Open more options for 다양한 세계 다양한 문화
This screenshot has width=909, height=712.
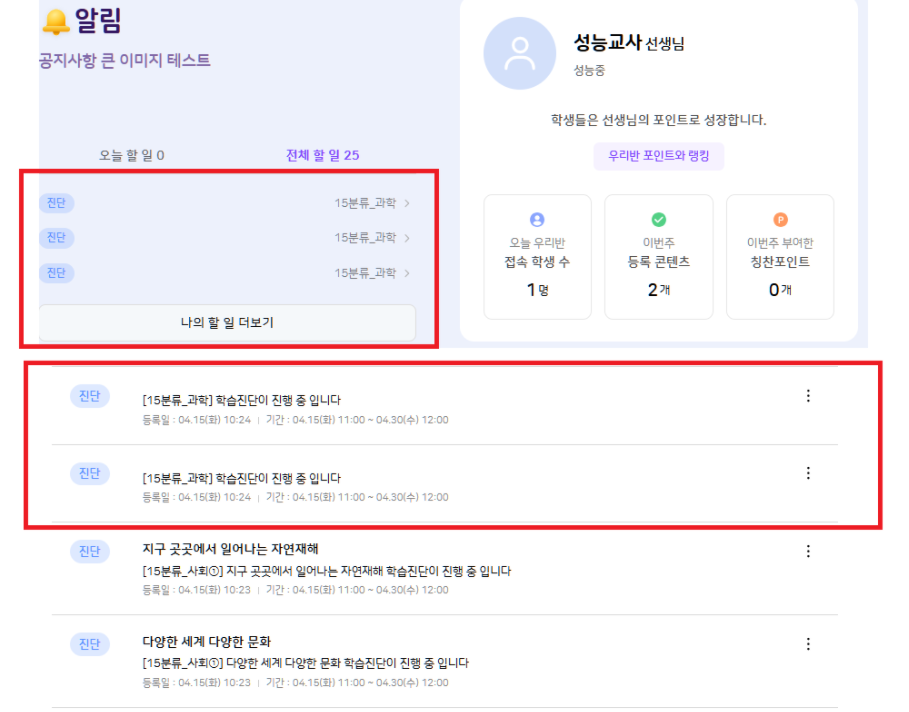click(808, 644)
